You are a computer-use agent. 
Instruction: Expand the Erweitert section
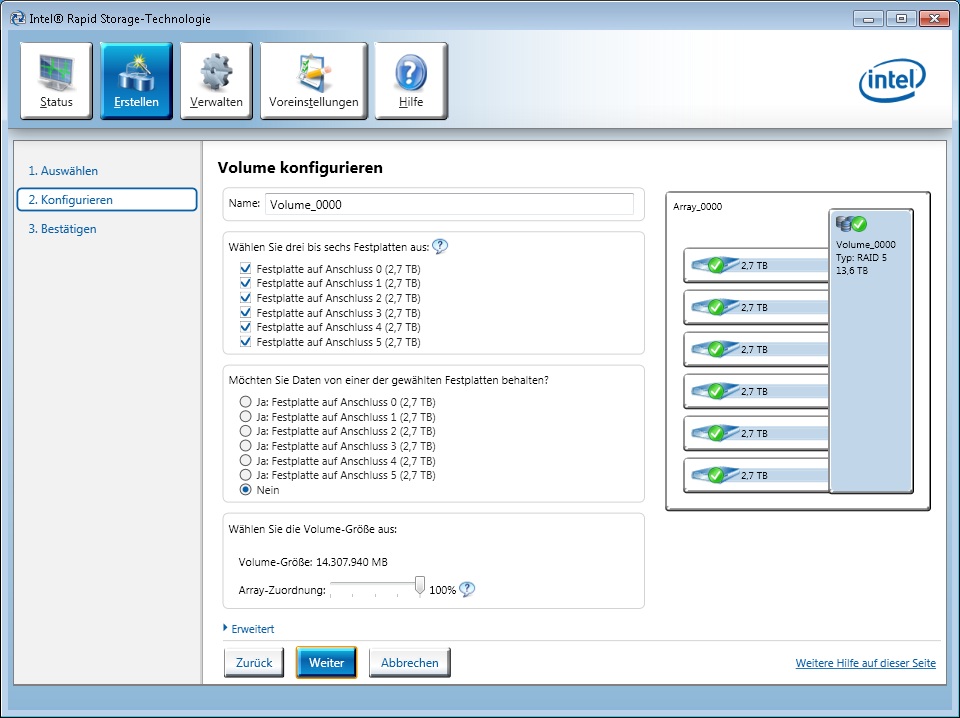249,629
